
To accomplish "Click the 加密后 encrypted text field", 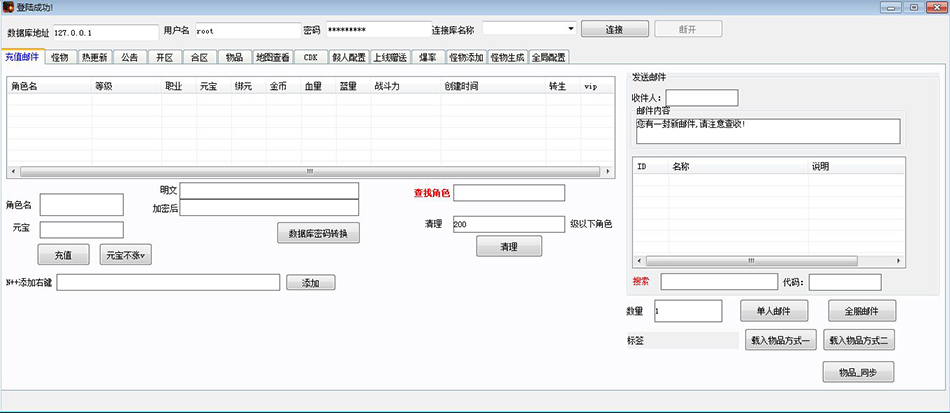I will point(269,208).
